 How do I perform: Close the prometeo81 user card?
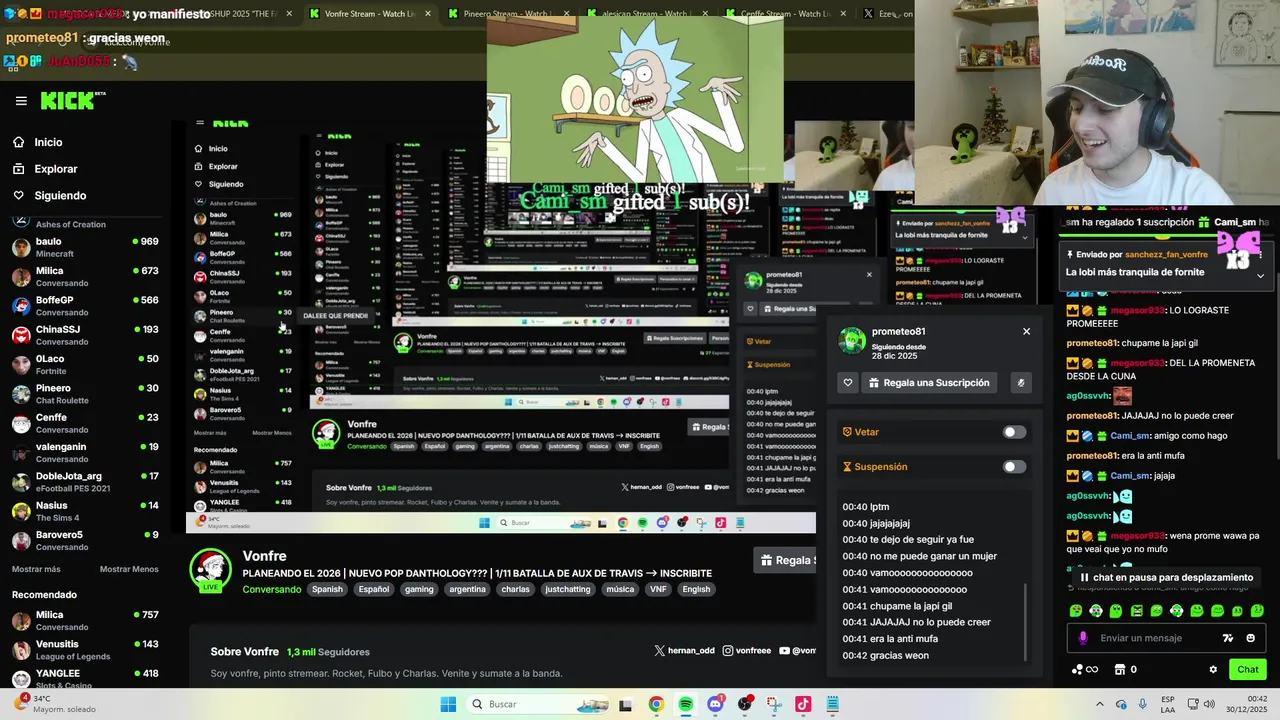pyautogui.click(x=1026, y=331)
